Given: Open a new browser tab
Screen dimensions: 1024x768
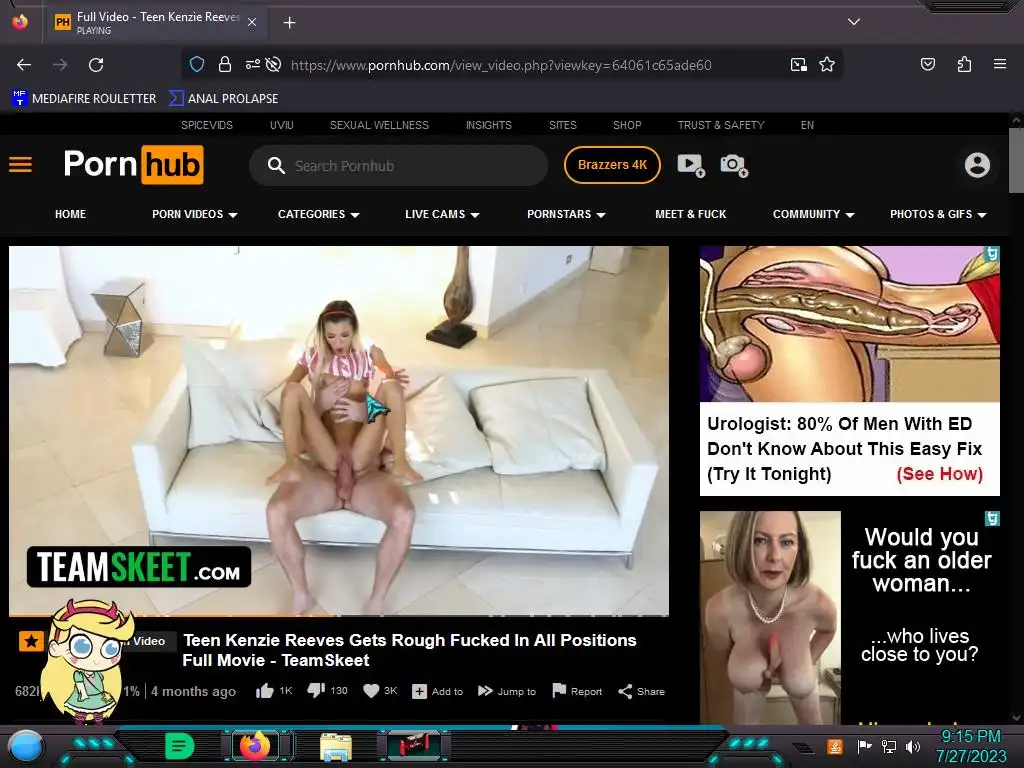Looking at the screenshot, I should click(289, 23).
